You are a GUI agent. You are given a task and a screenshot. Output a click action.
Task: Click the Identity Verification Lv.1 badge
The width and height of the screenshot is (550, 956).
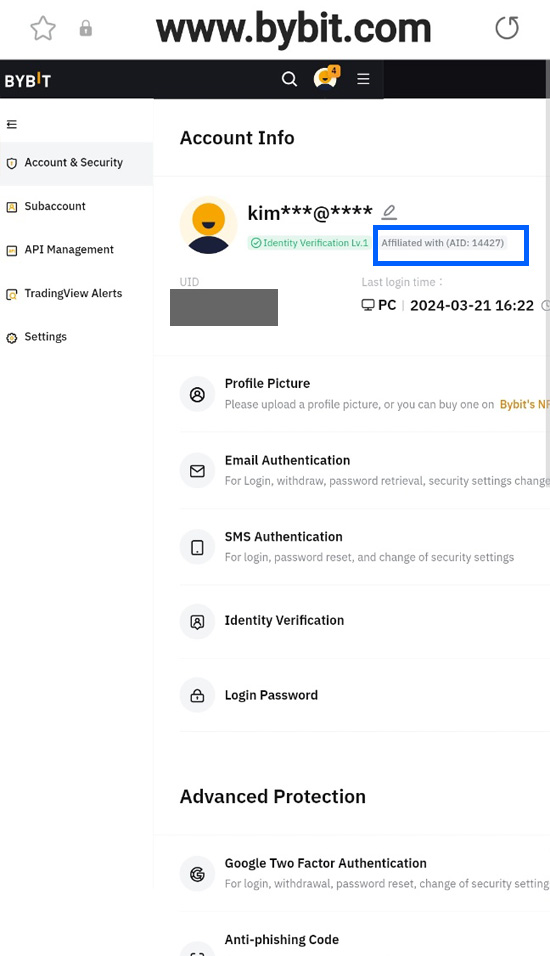pyautogui.click(x=309, y=243)
